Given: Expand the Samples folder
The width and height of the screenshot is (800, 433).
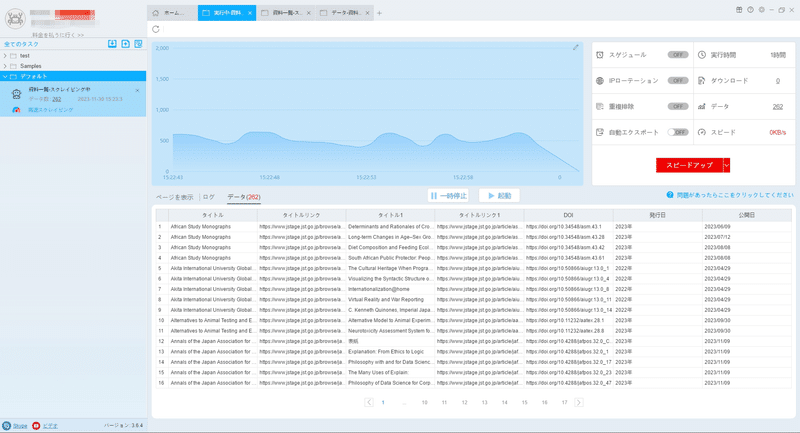Looking at the screenshot, I should click(x=5, y=66).
